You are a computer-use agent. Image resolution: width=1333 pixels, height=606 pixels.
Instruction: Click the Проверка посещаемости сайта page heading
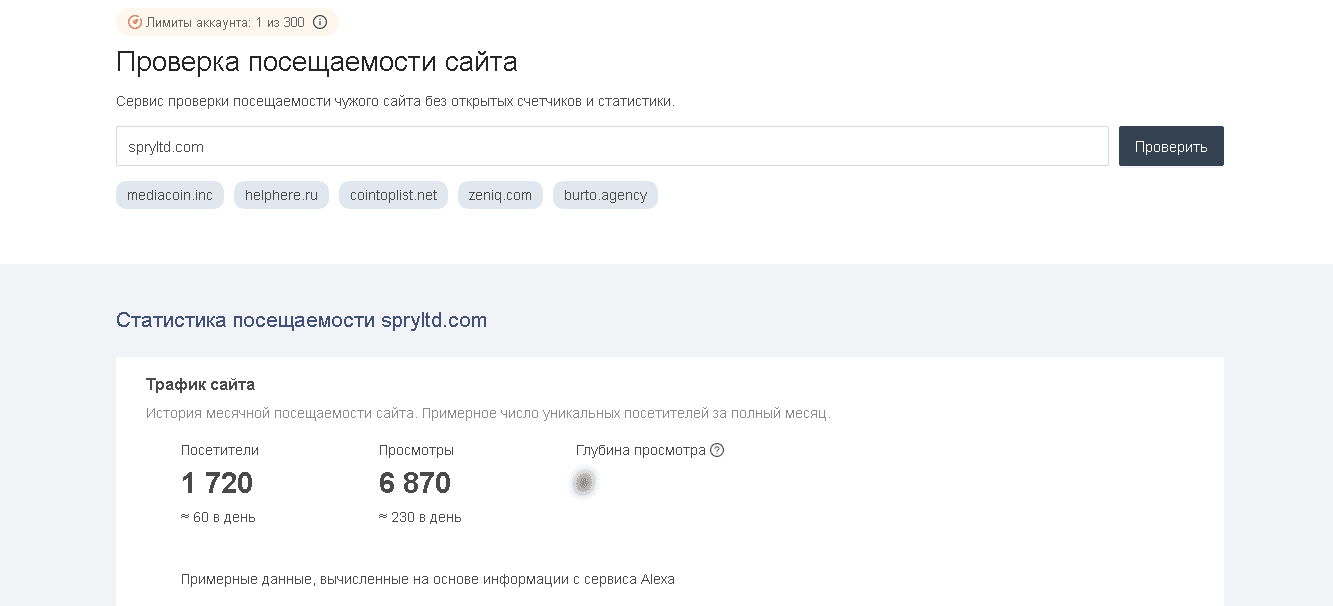[316, 61]
